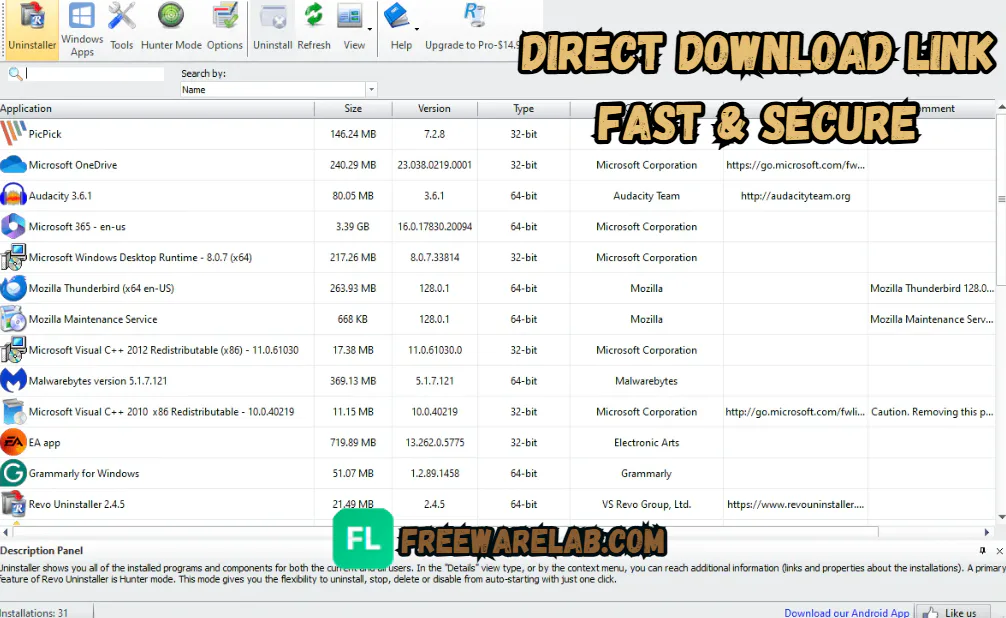Switch to the Windows Apps tab

82,27
